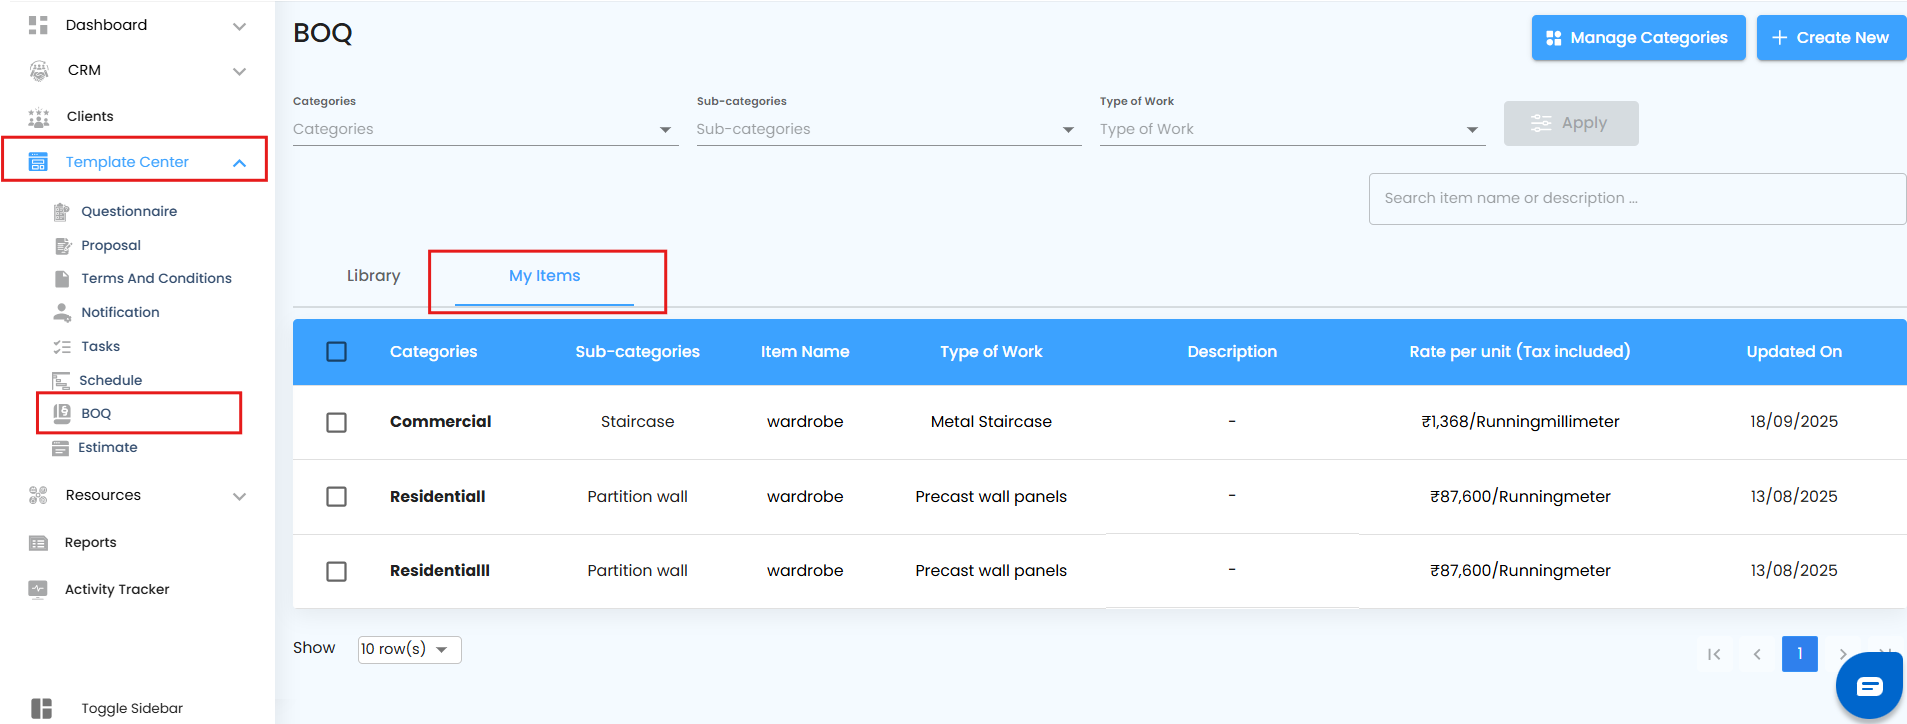Screen dimensions: 1907x724
Task: Switch to the Library tab
Action: 373,276
